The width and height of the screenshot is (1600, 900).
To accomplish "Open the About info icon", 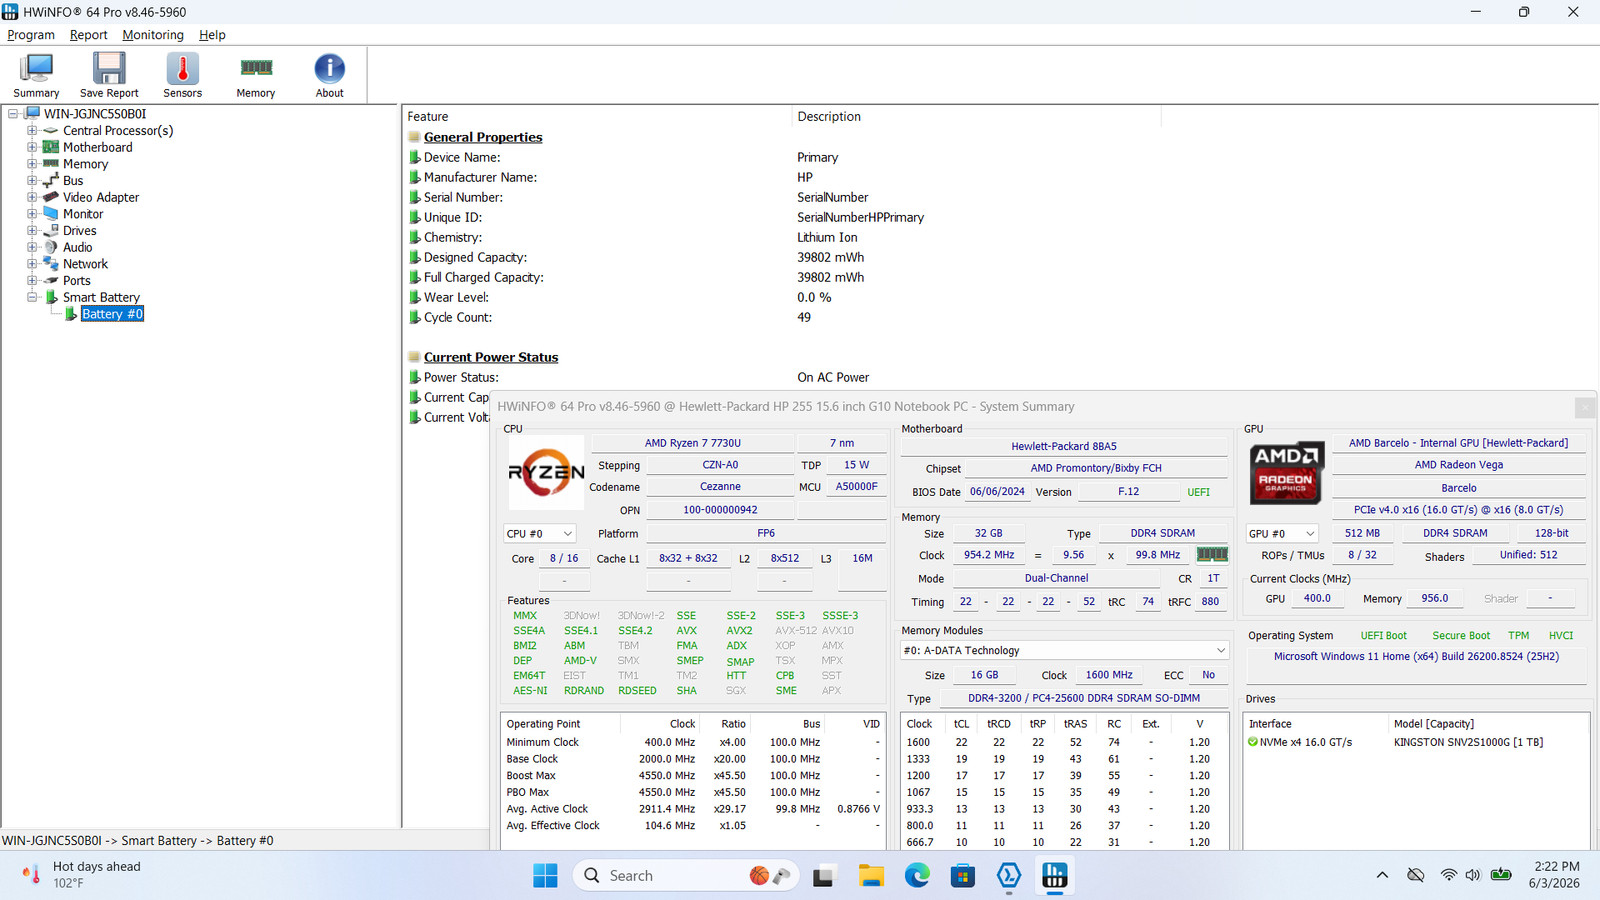I will click(329, 75).
